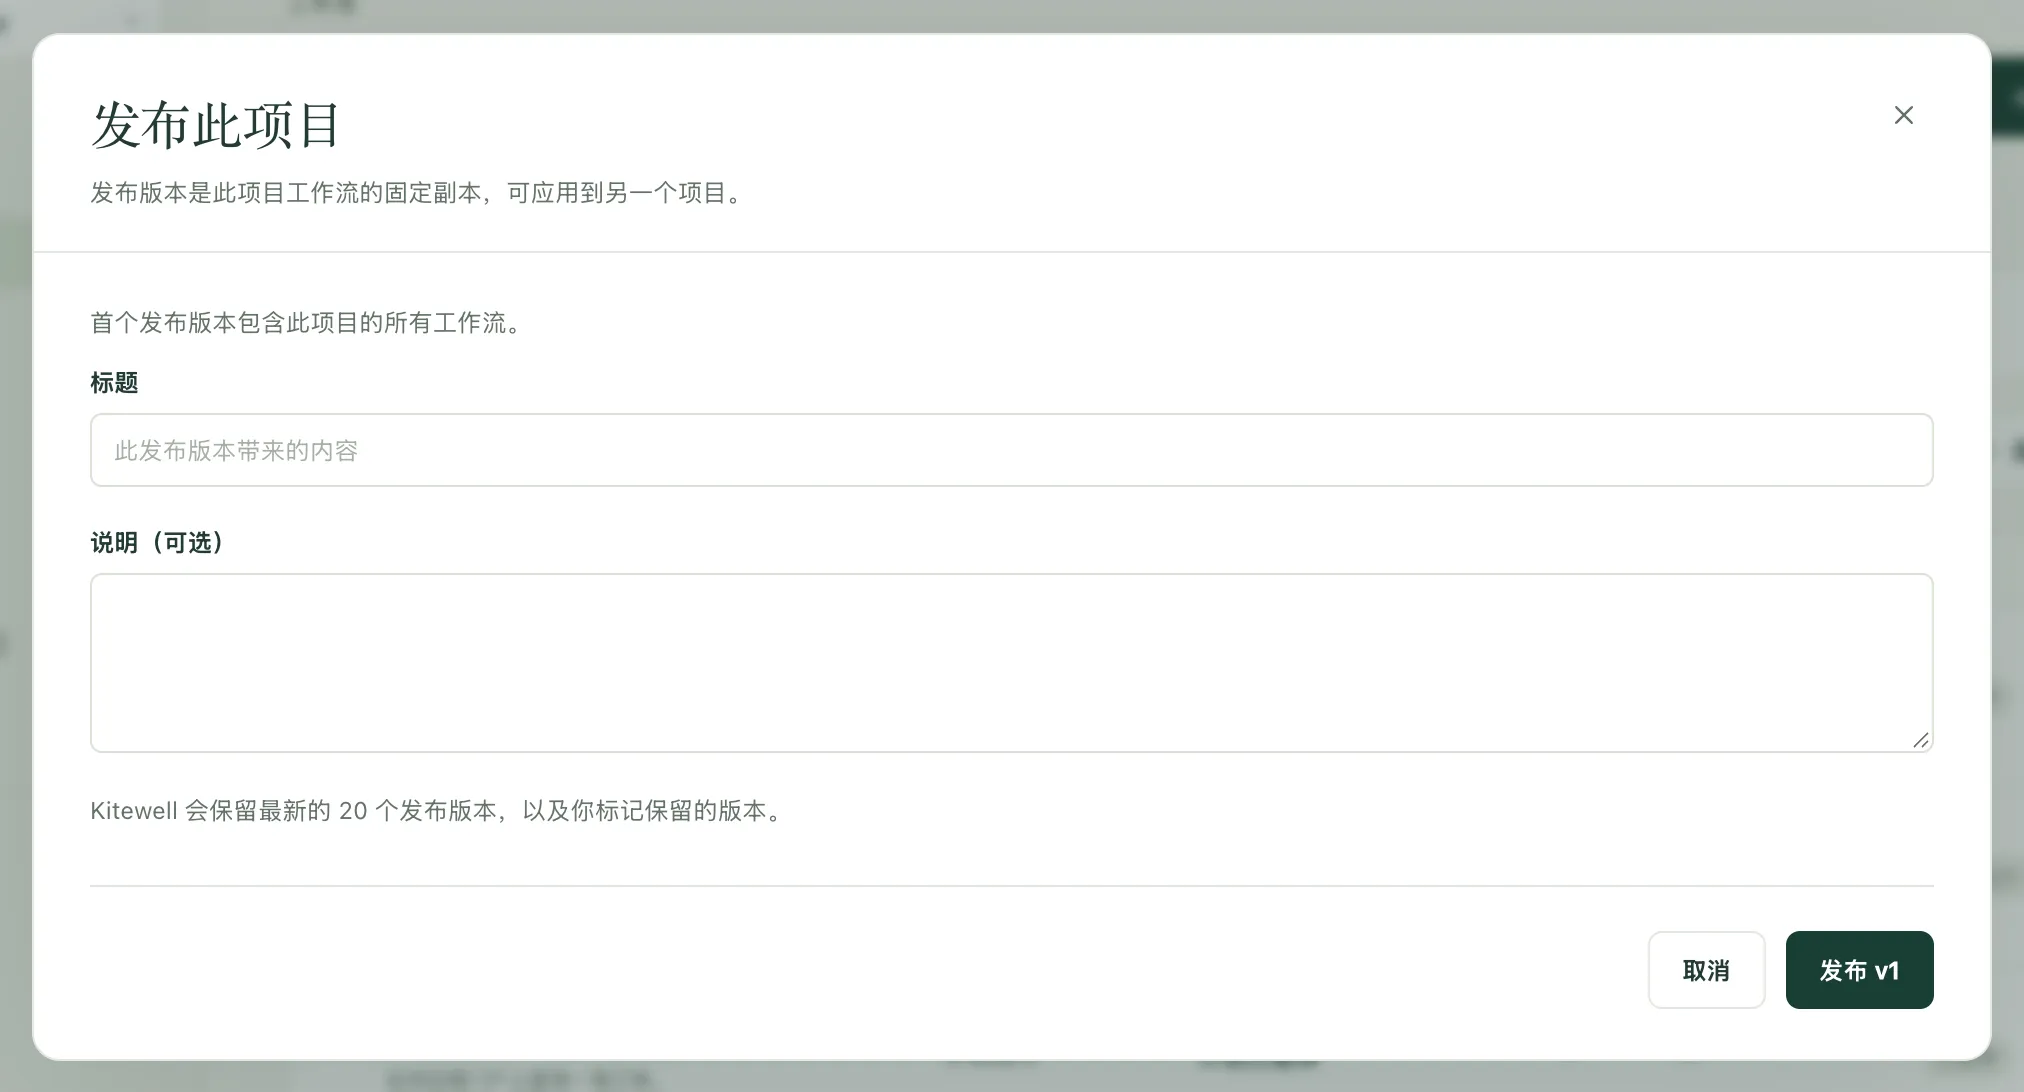The image size is (2024, 1092).
Task: Click the 标题 input field
Action: (1011, 450)
